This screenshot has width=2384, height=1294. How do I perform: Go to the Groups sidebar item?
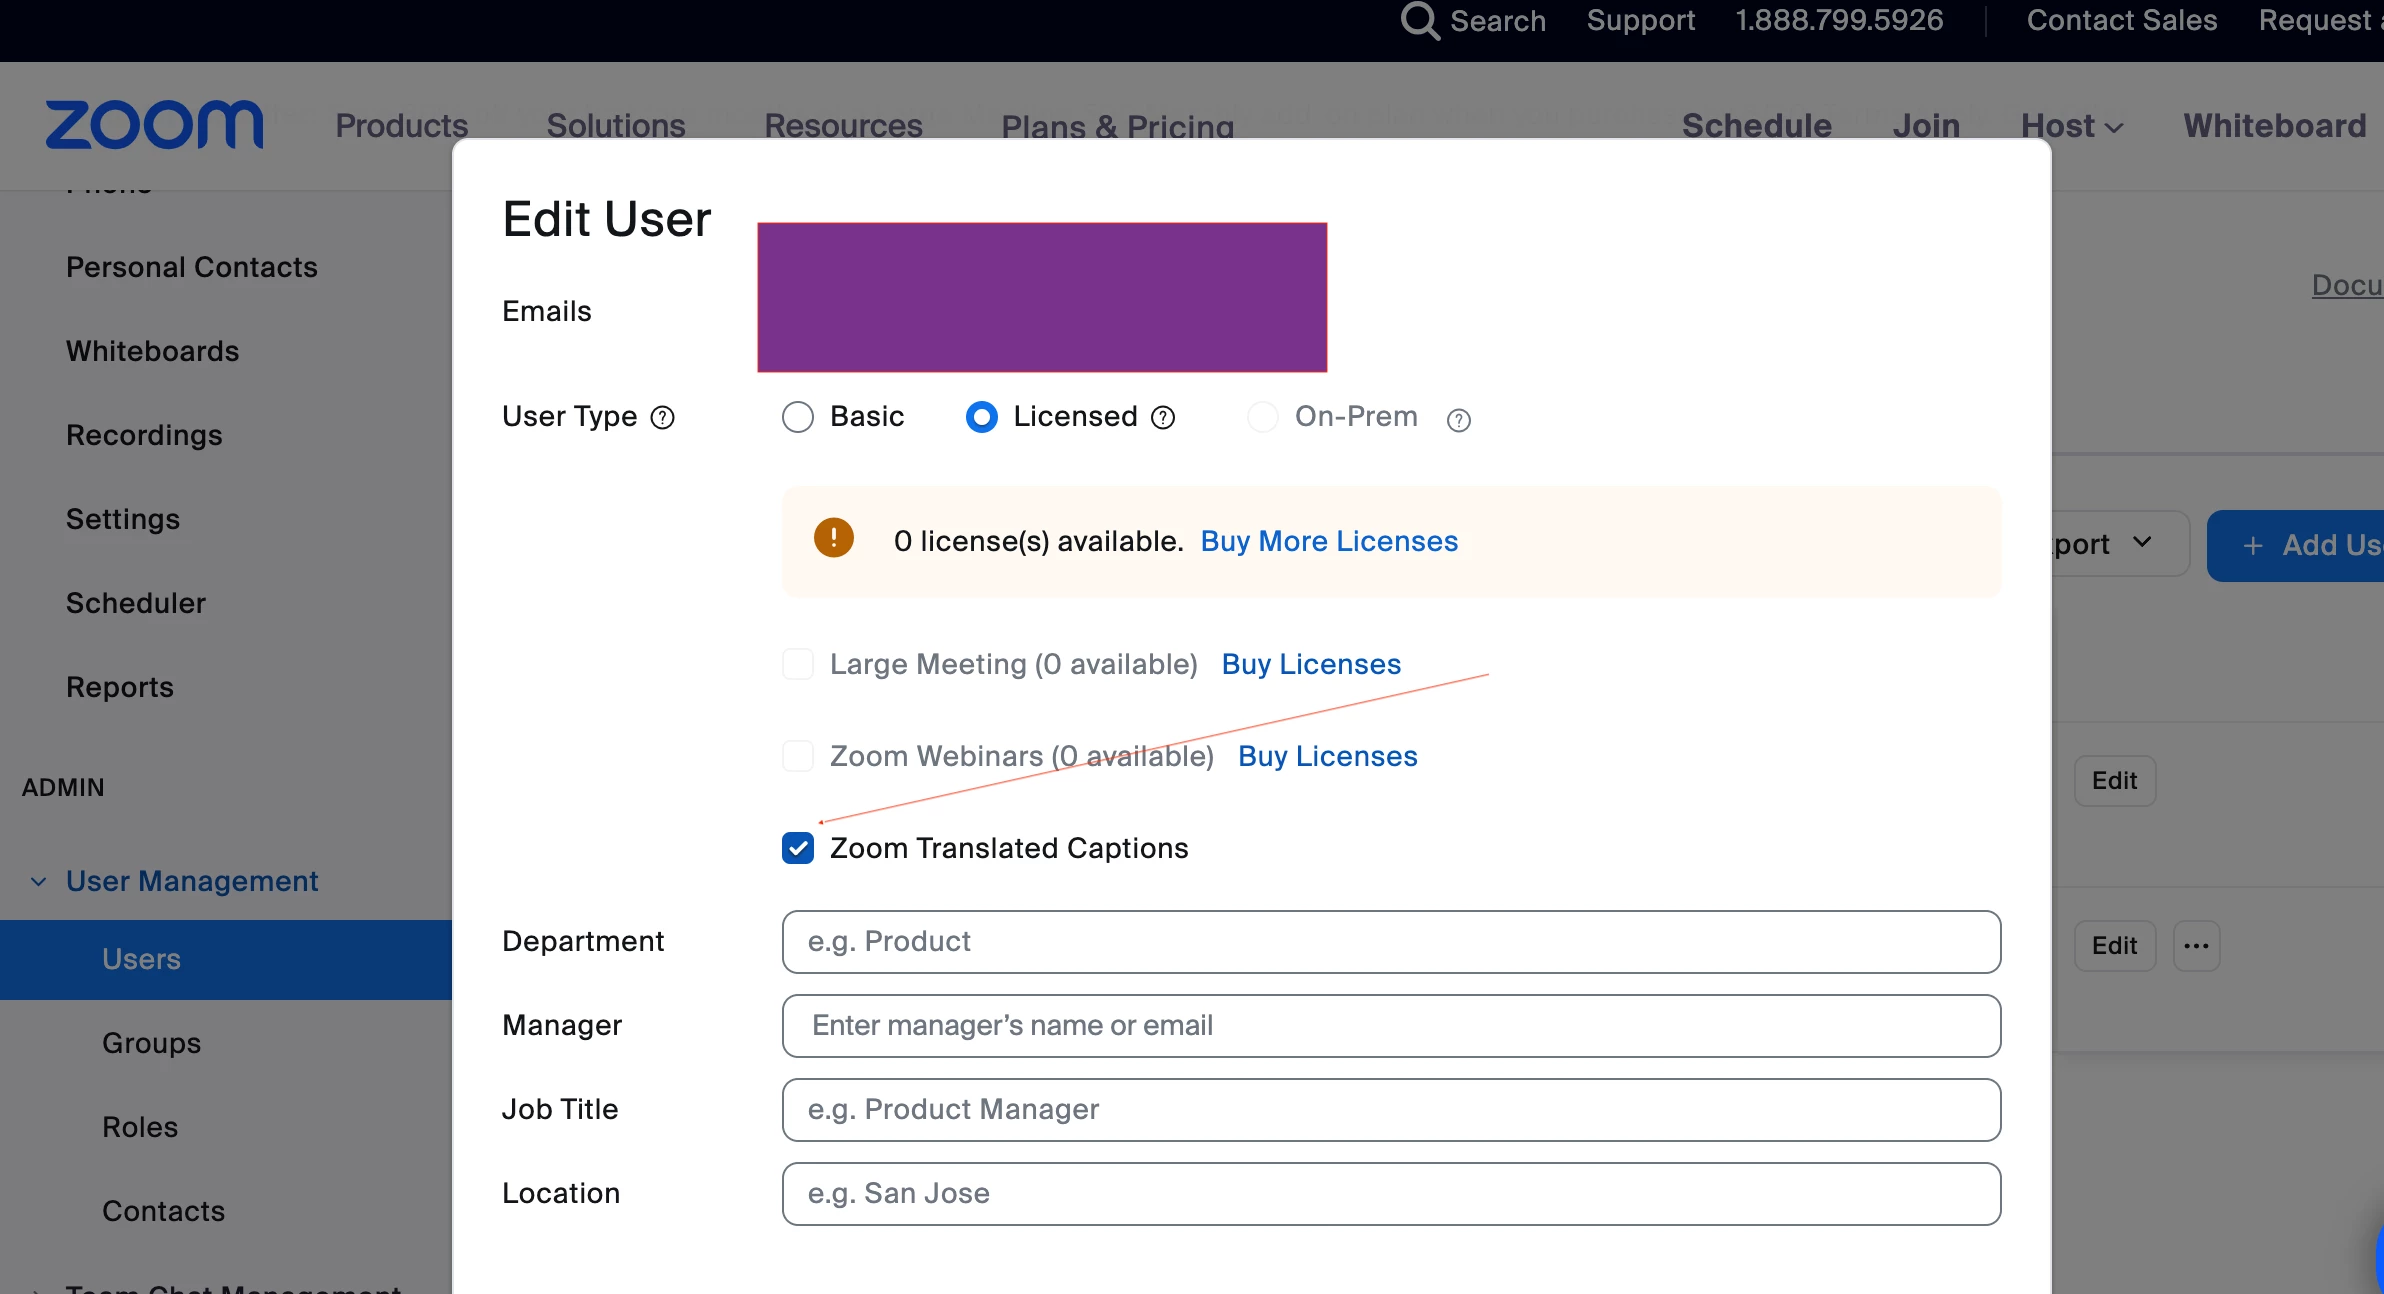tap(151, 1043)
